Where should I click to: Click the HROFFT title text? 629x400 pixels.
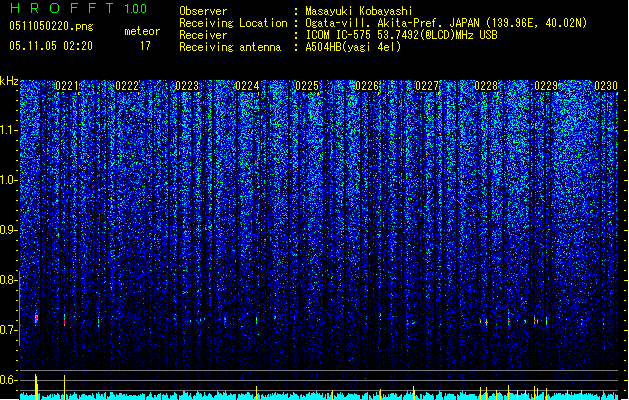pos(62,8)
